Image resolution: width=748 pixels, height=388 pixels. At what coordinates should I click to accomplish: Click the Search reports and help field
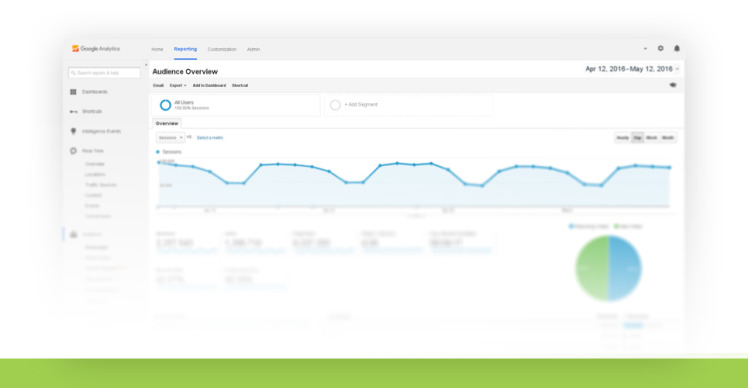tap(104, 73)
